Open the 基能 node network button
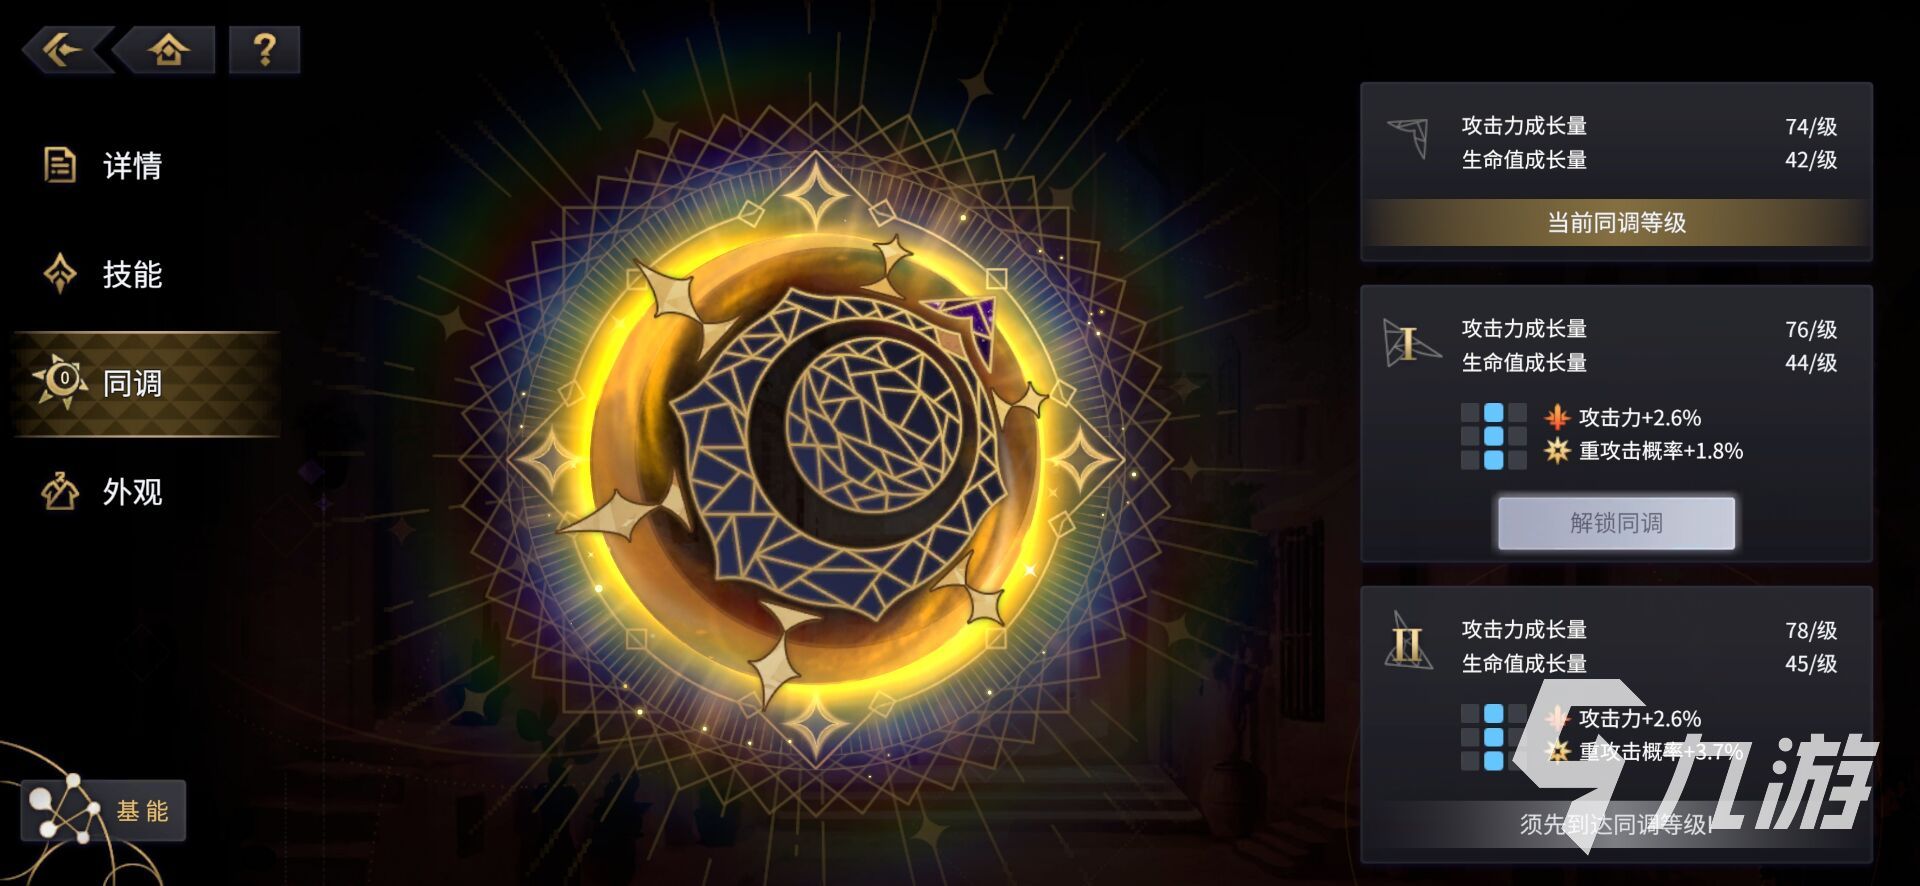Viewport: 1920px width, 886px height. tap(103, 810)
